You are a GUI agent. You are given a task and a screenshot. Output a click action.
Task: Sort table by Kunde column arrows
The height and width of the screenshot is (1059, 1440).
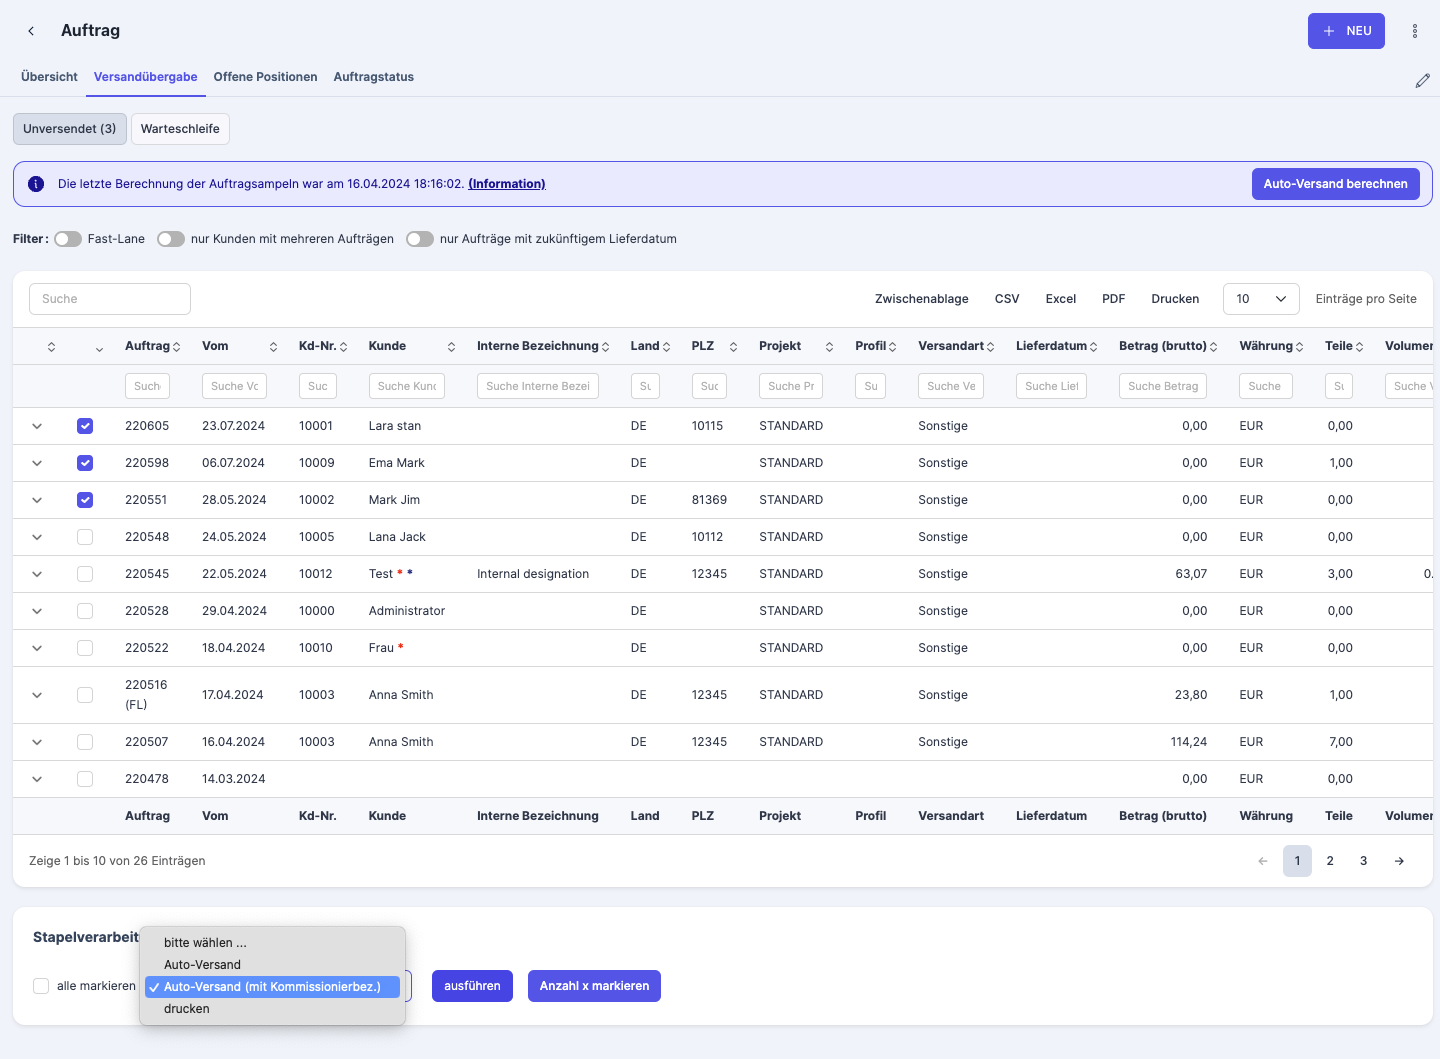451,347
